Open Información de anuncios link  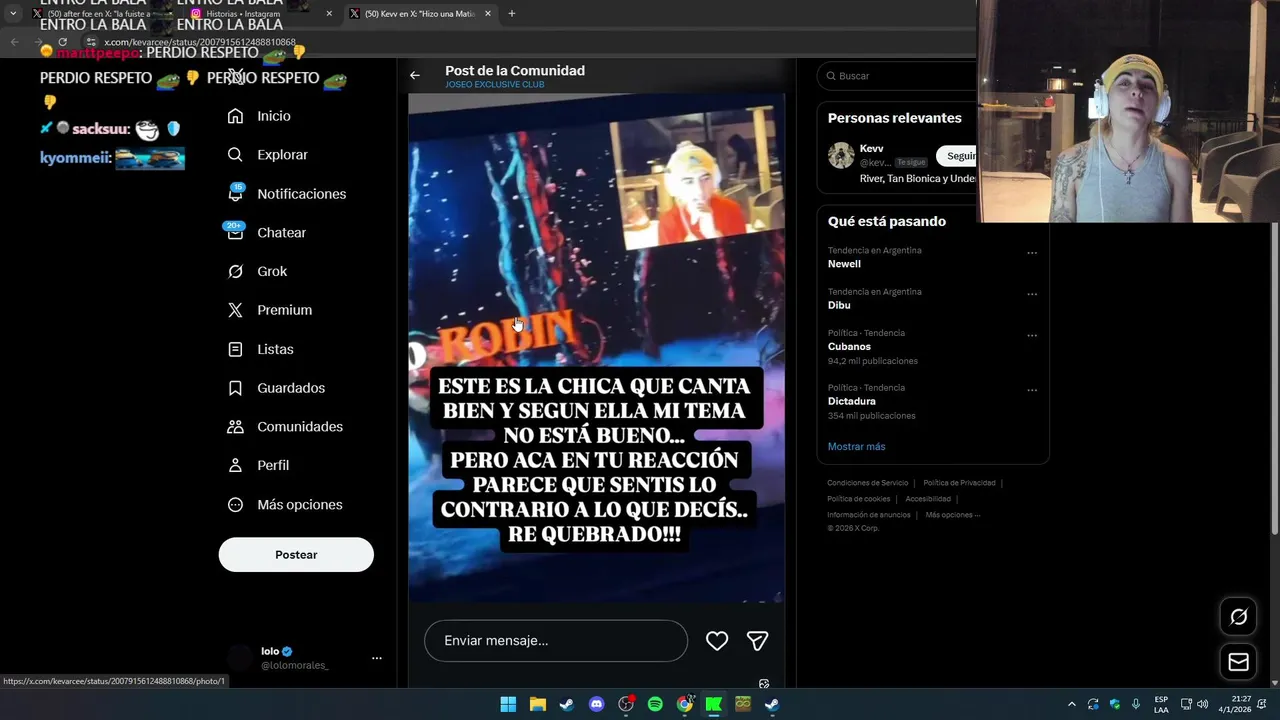pyautogui.click(x=869, y=515)
